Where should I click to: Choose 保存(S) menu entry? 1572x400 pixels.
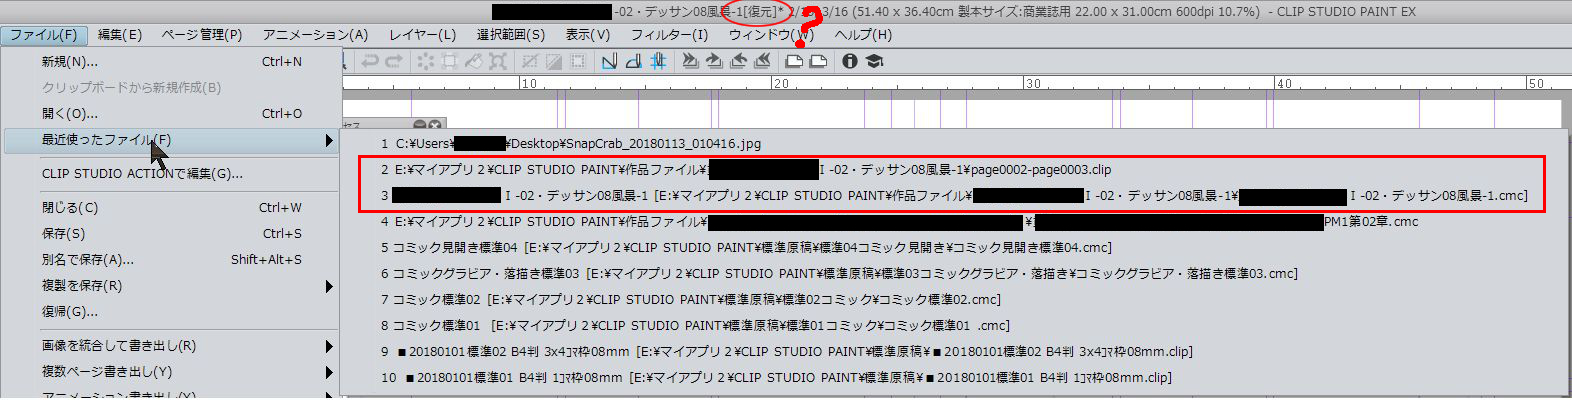(x=172, y=234)
